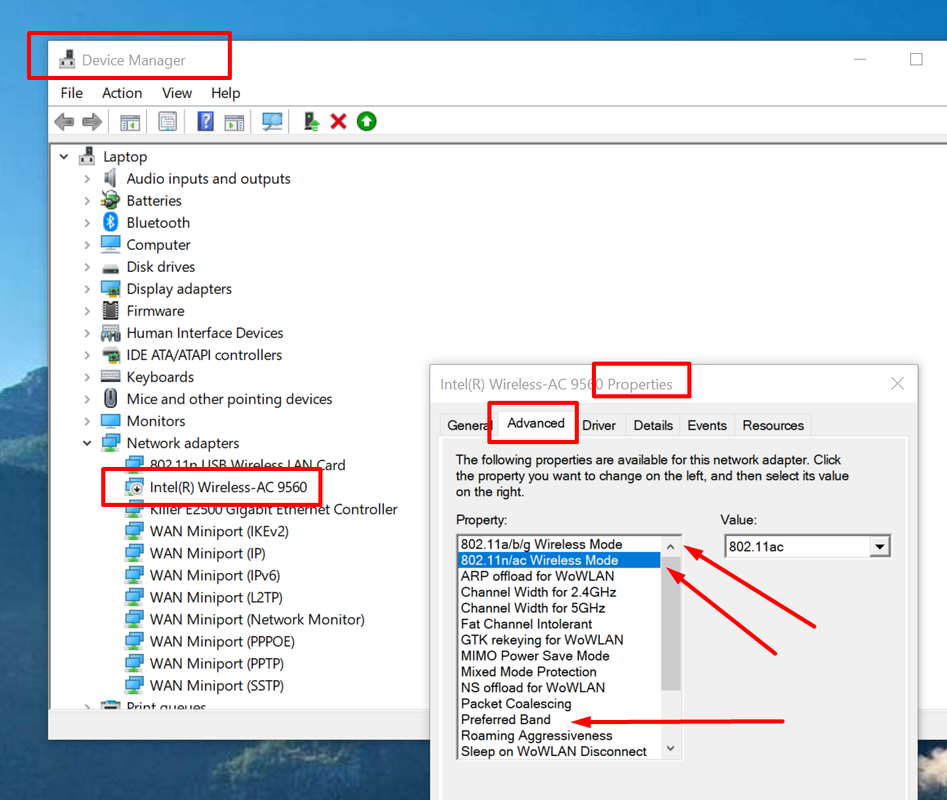The height and width of the screenshot is (800, 947).
Task: Close the Wireless-AC 9560 Properties dialog
Action: pos(897,383)
